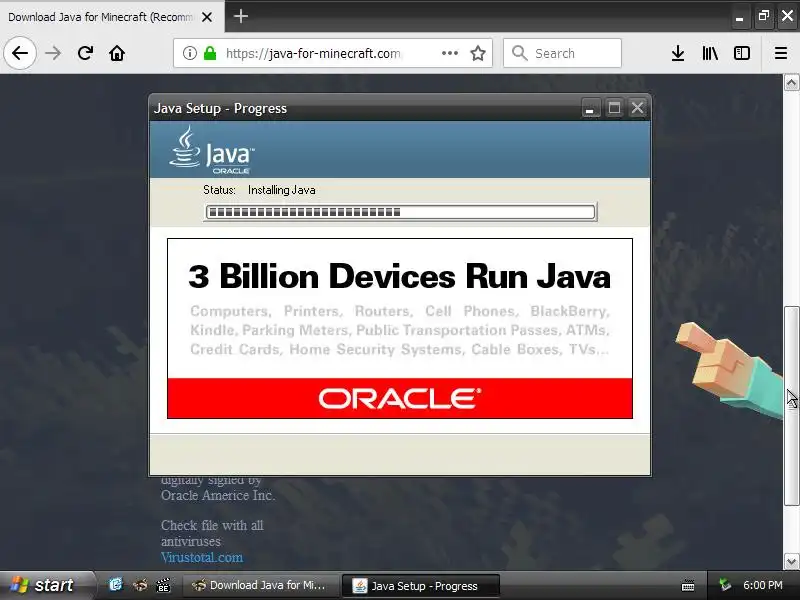Image resolution: width=800 pixels, height=600 pixels.
Task: Show site information via the info icon
Action: tap(190, 53)
